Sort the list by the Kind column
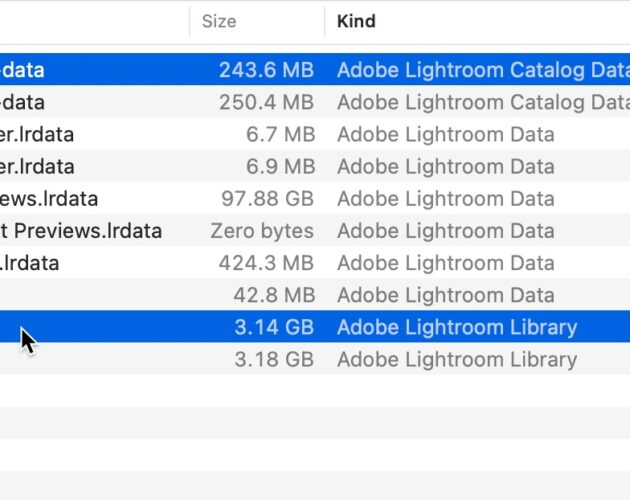The height and width of the screenshot is (500, 630). (356, 21)
